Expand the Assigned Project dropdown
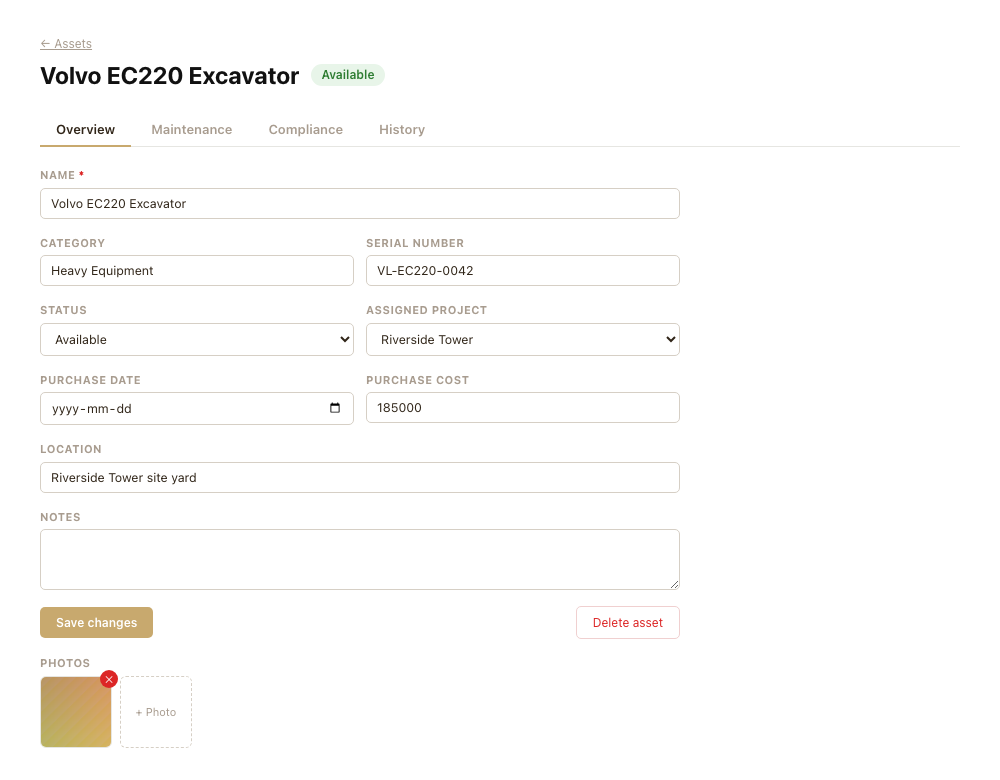Viewport: 1000px width, 780px height. 523,339
